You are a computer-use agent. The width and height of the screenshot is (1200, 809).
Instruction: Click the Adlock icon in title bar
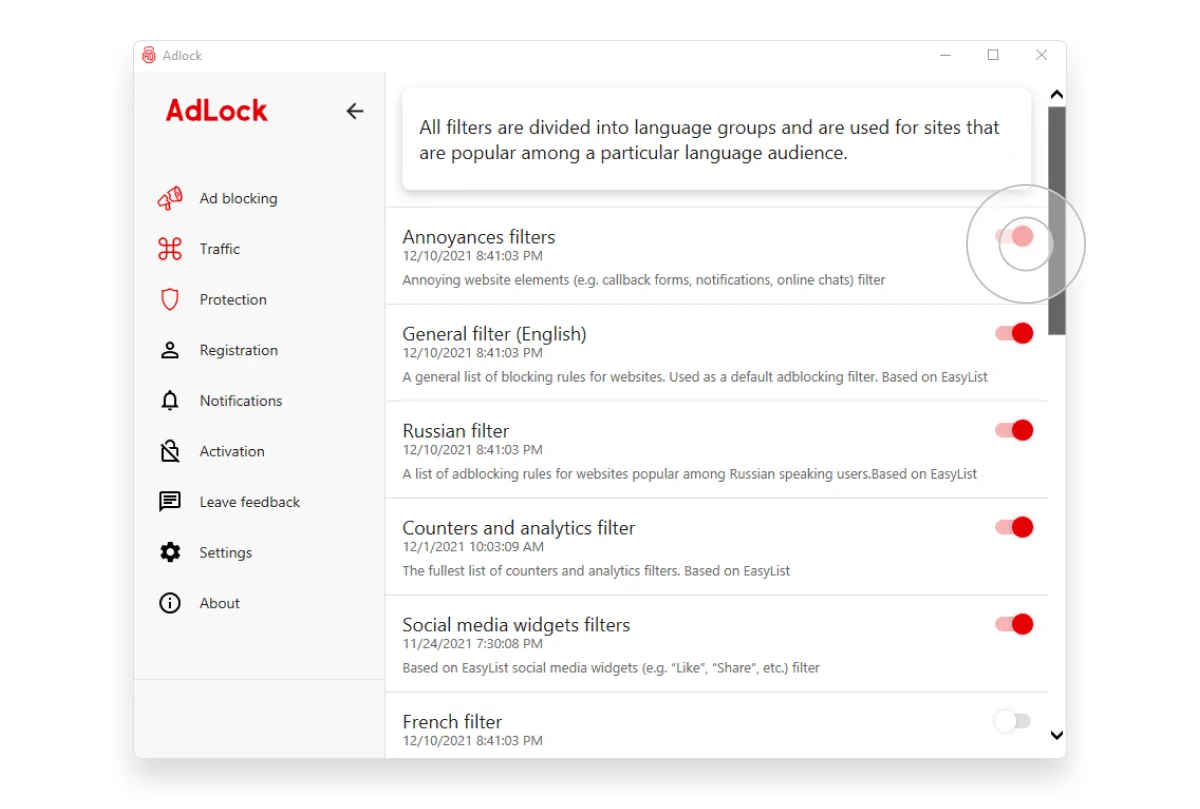click(x=149, y=55)
